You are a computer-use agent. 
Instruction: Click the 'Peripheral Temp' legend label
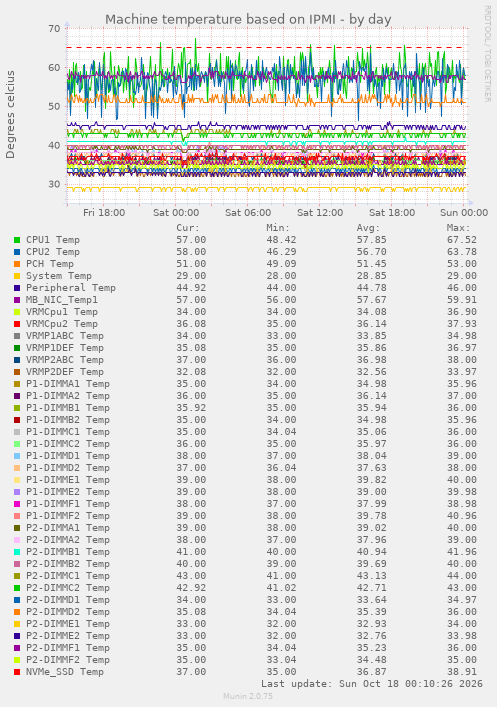pyautogui.click(x=71, y=288)
